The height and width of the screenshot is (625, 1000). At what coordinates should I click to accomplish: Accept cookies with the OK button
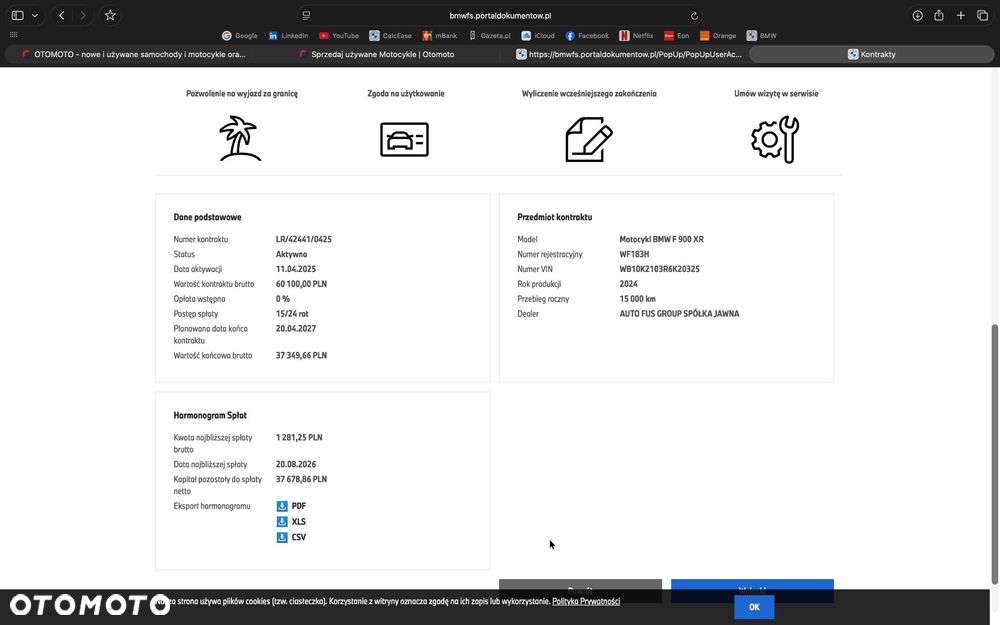point(754,607)
